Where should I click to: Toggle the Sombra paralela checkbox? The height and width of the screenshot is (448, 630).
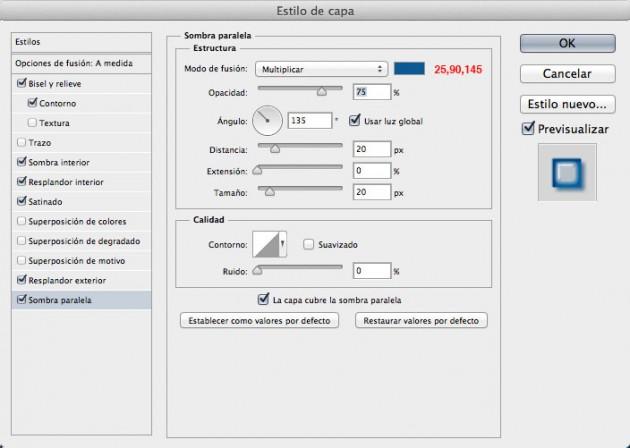point(22,300)
